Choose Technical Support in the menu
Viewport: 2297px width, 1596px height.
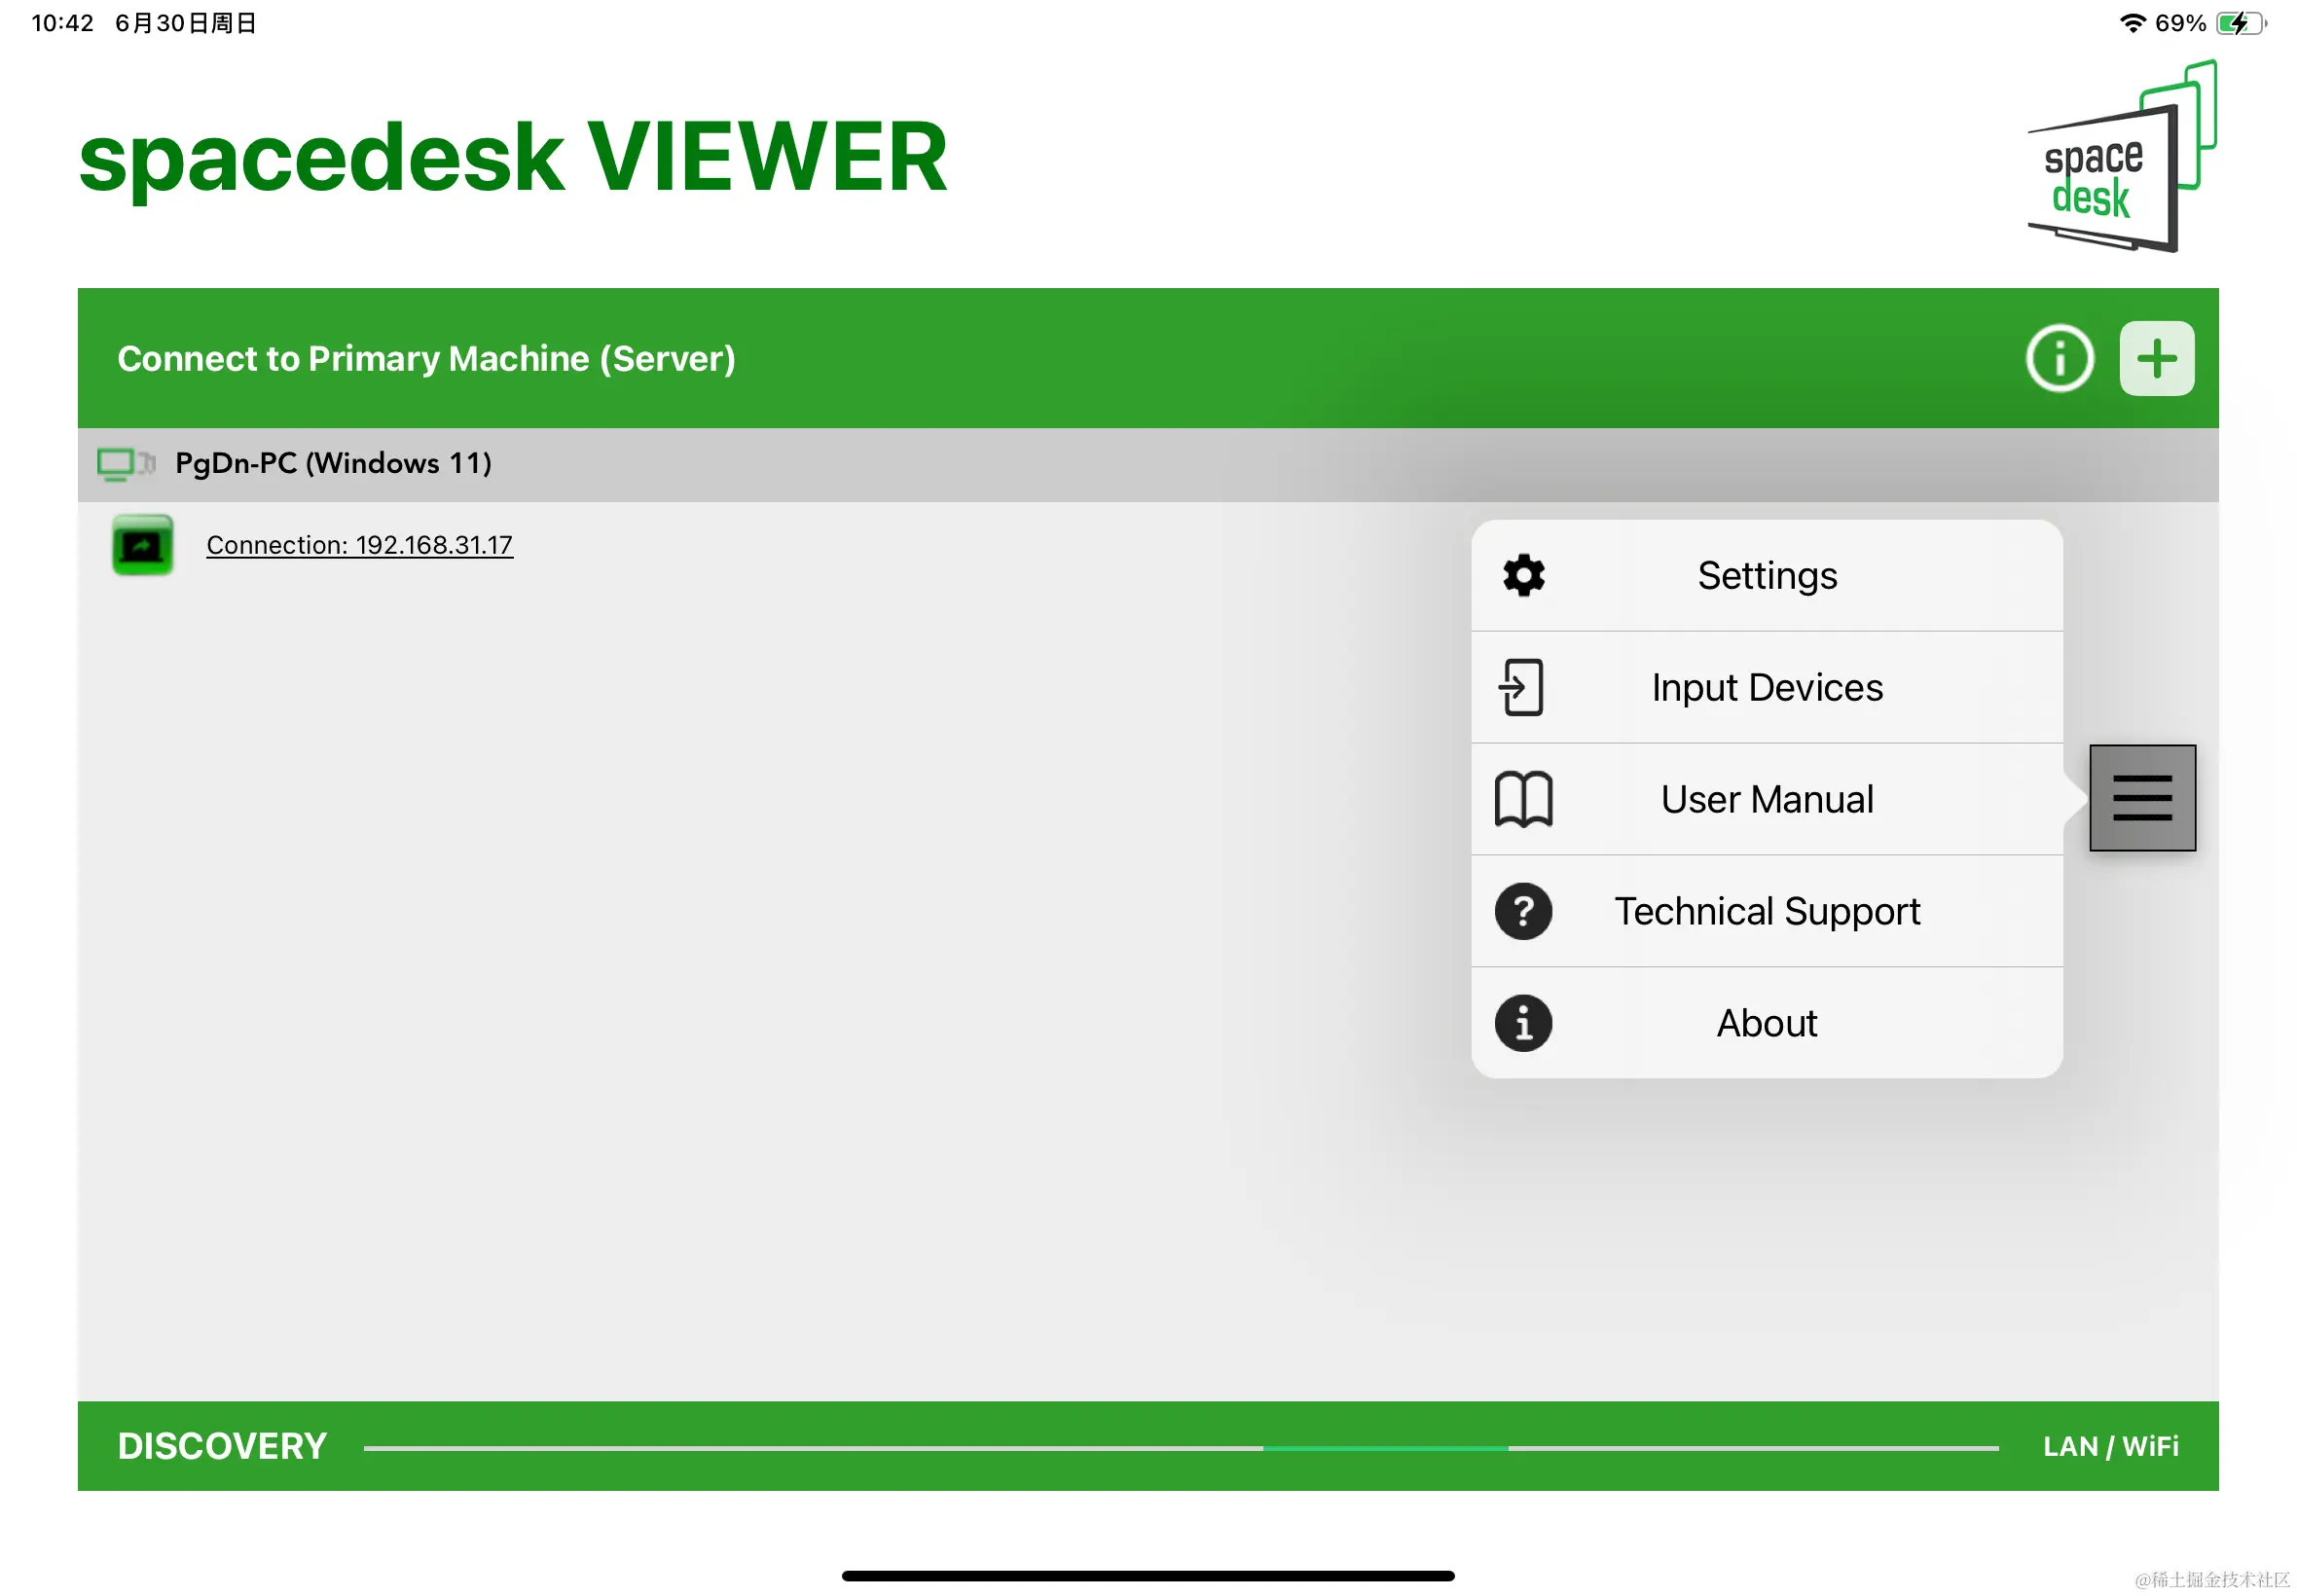pos(1766,911)
